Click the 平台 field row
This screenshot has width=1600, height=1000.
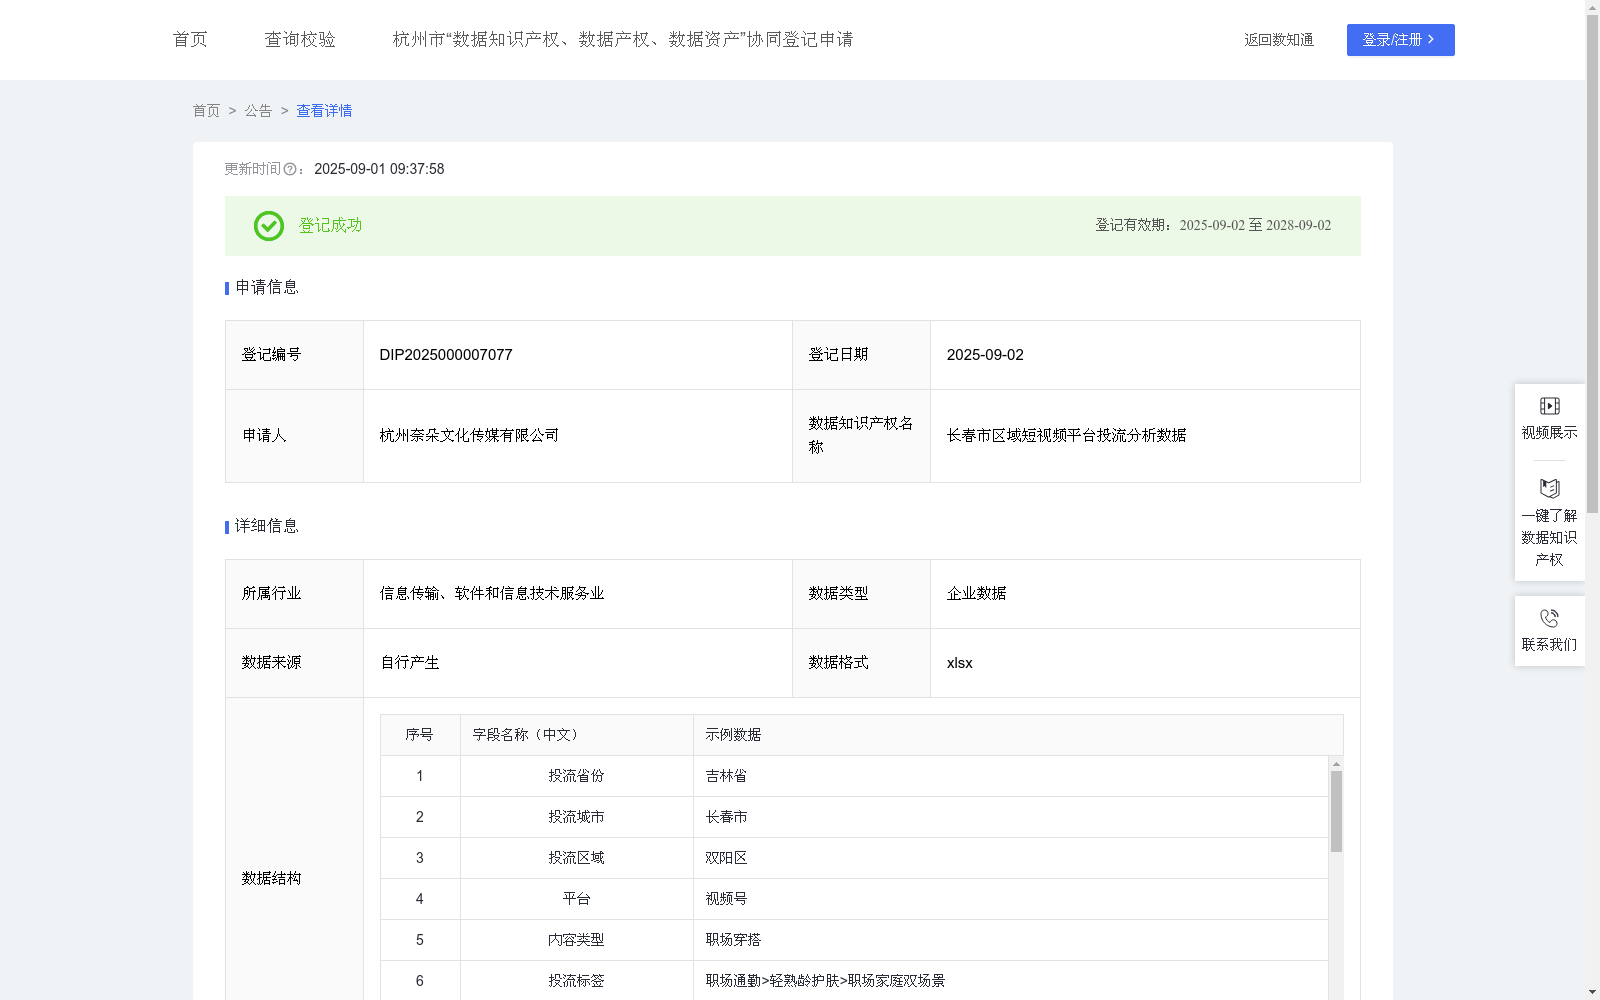coord(854,899)
